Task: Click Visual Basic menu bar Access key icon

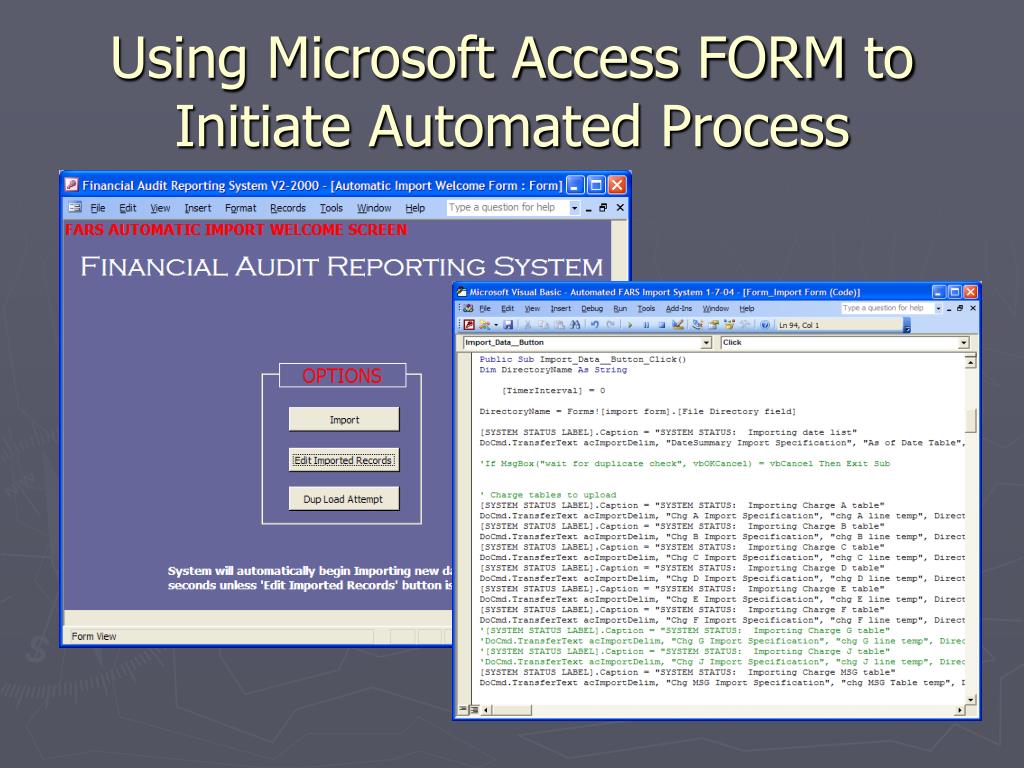Action: pos(468,308)
